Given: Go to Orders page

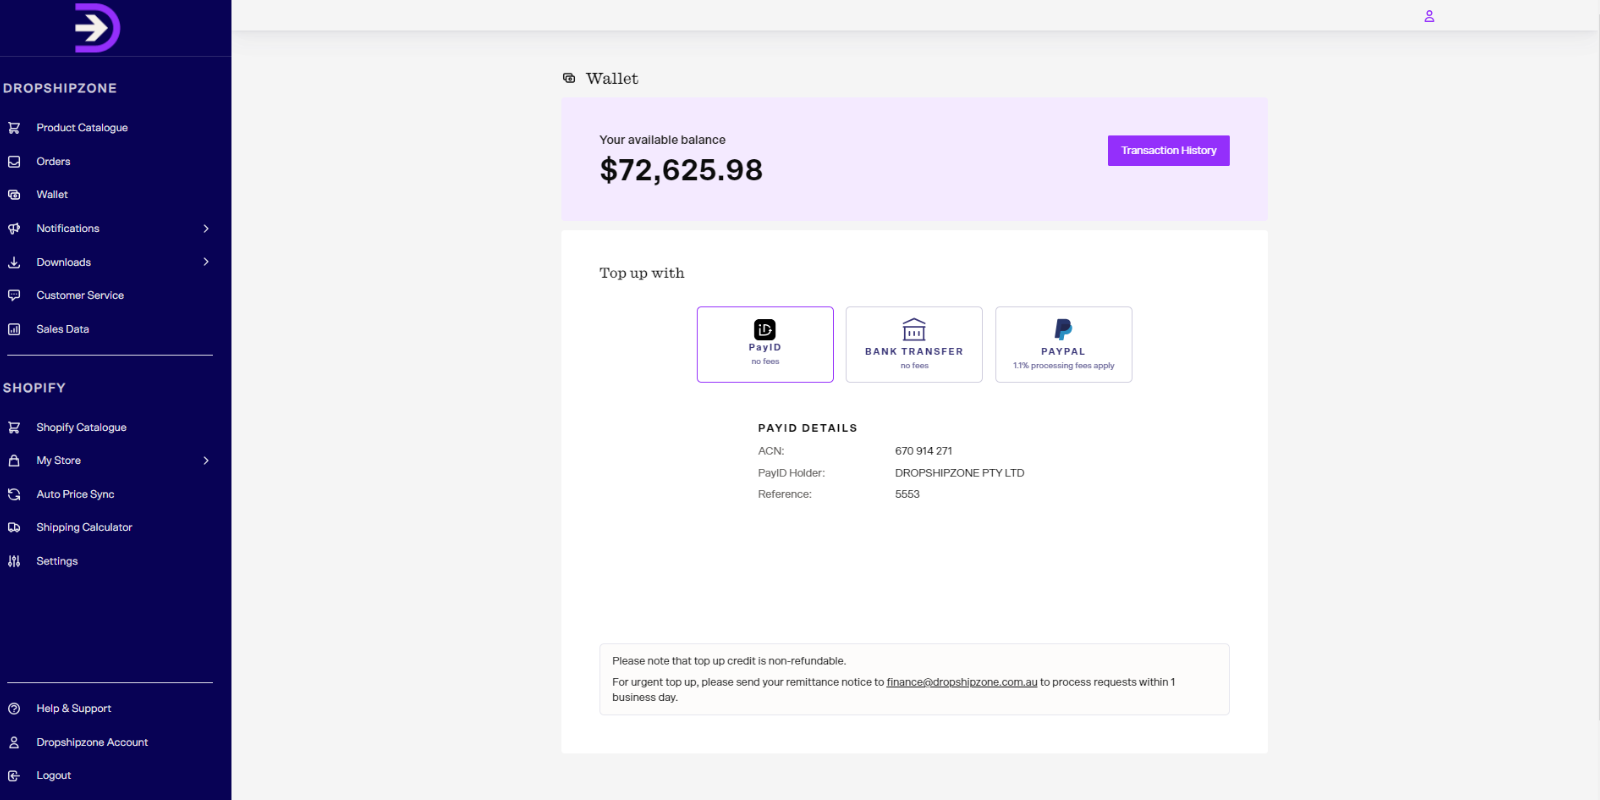Looking at the screenshot, I should tap(53, 161).
